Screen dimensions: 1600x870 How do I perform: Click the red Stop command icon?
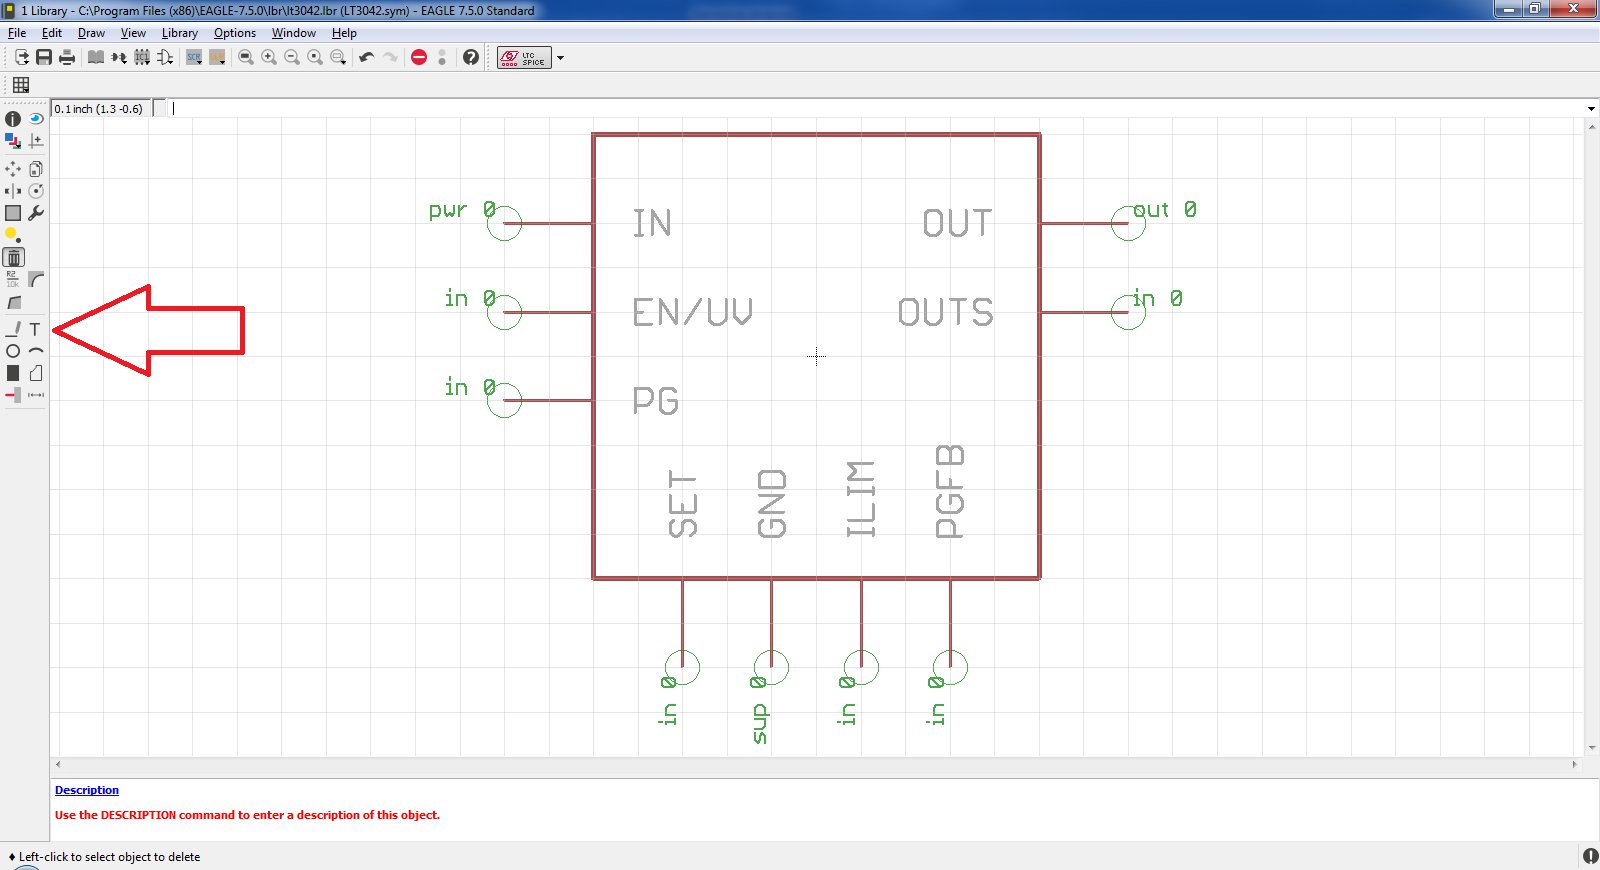[419, 57]
